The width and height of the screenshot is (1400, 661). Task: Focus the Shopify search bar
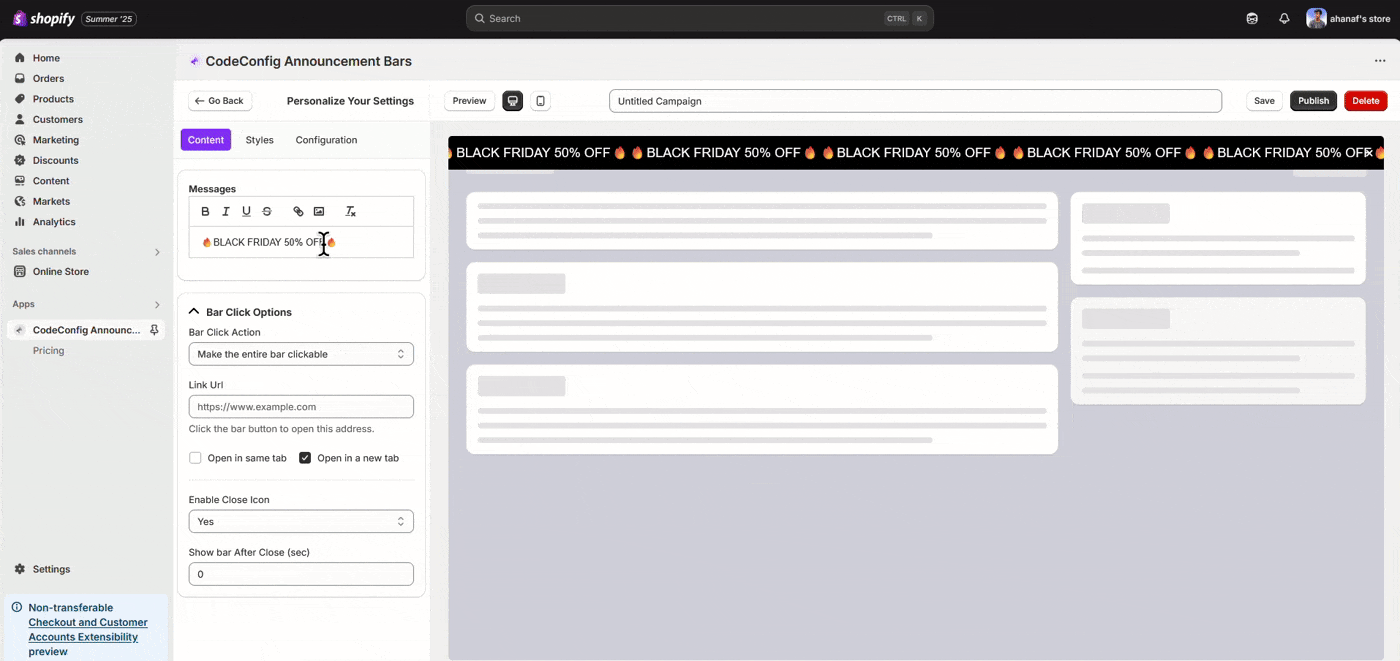pyautogui.click(x=700, y=18)
